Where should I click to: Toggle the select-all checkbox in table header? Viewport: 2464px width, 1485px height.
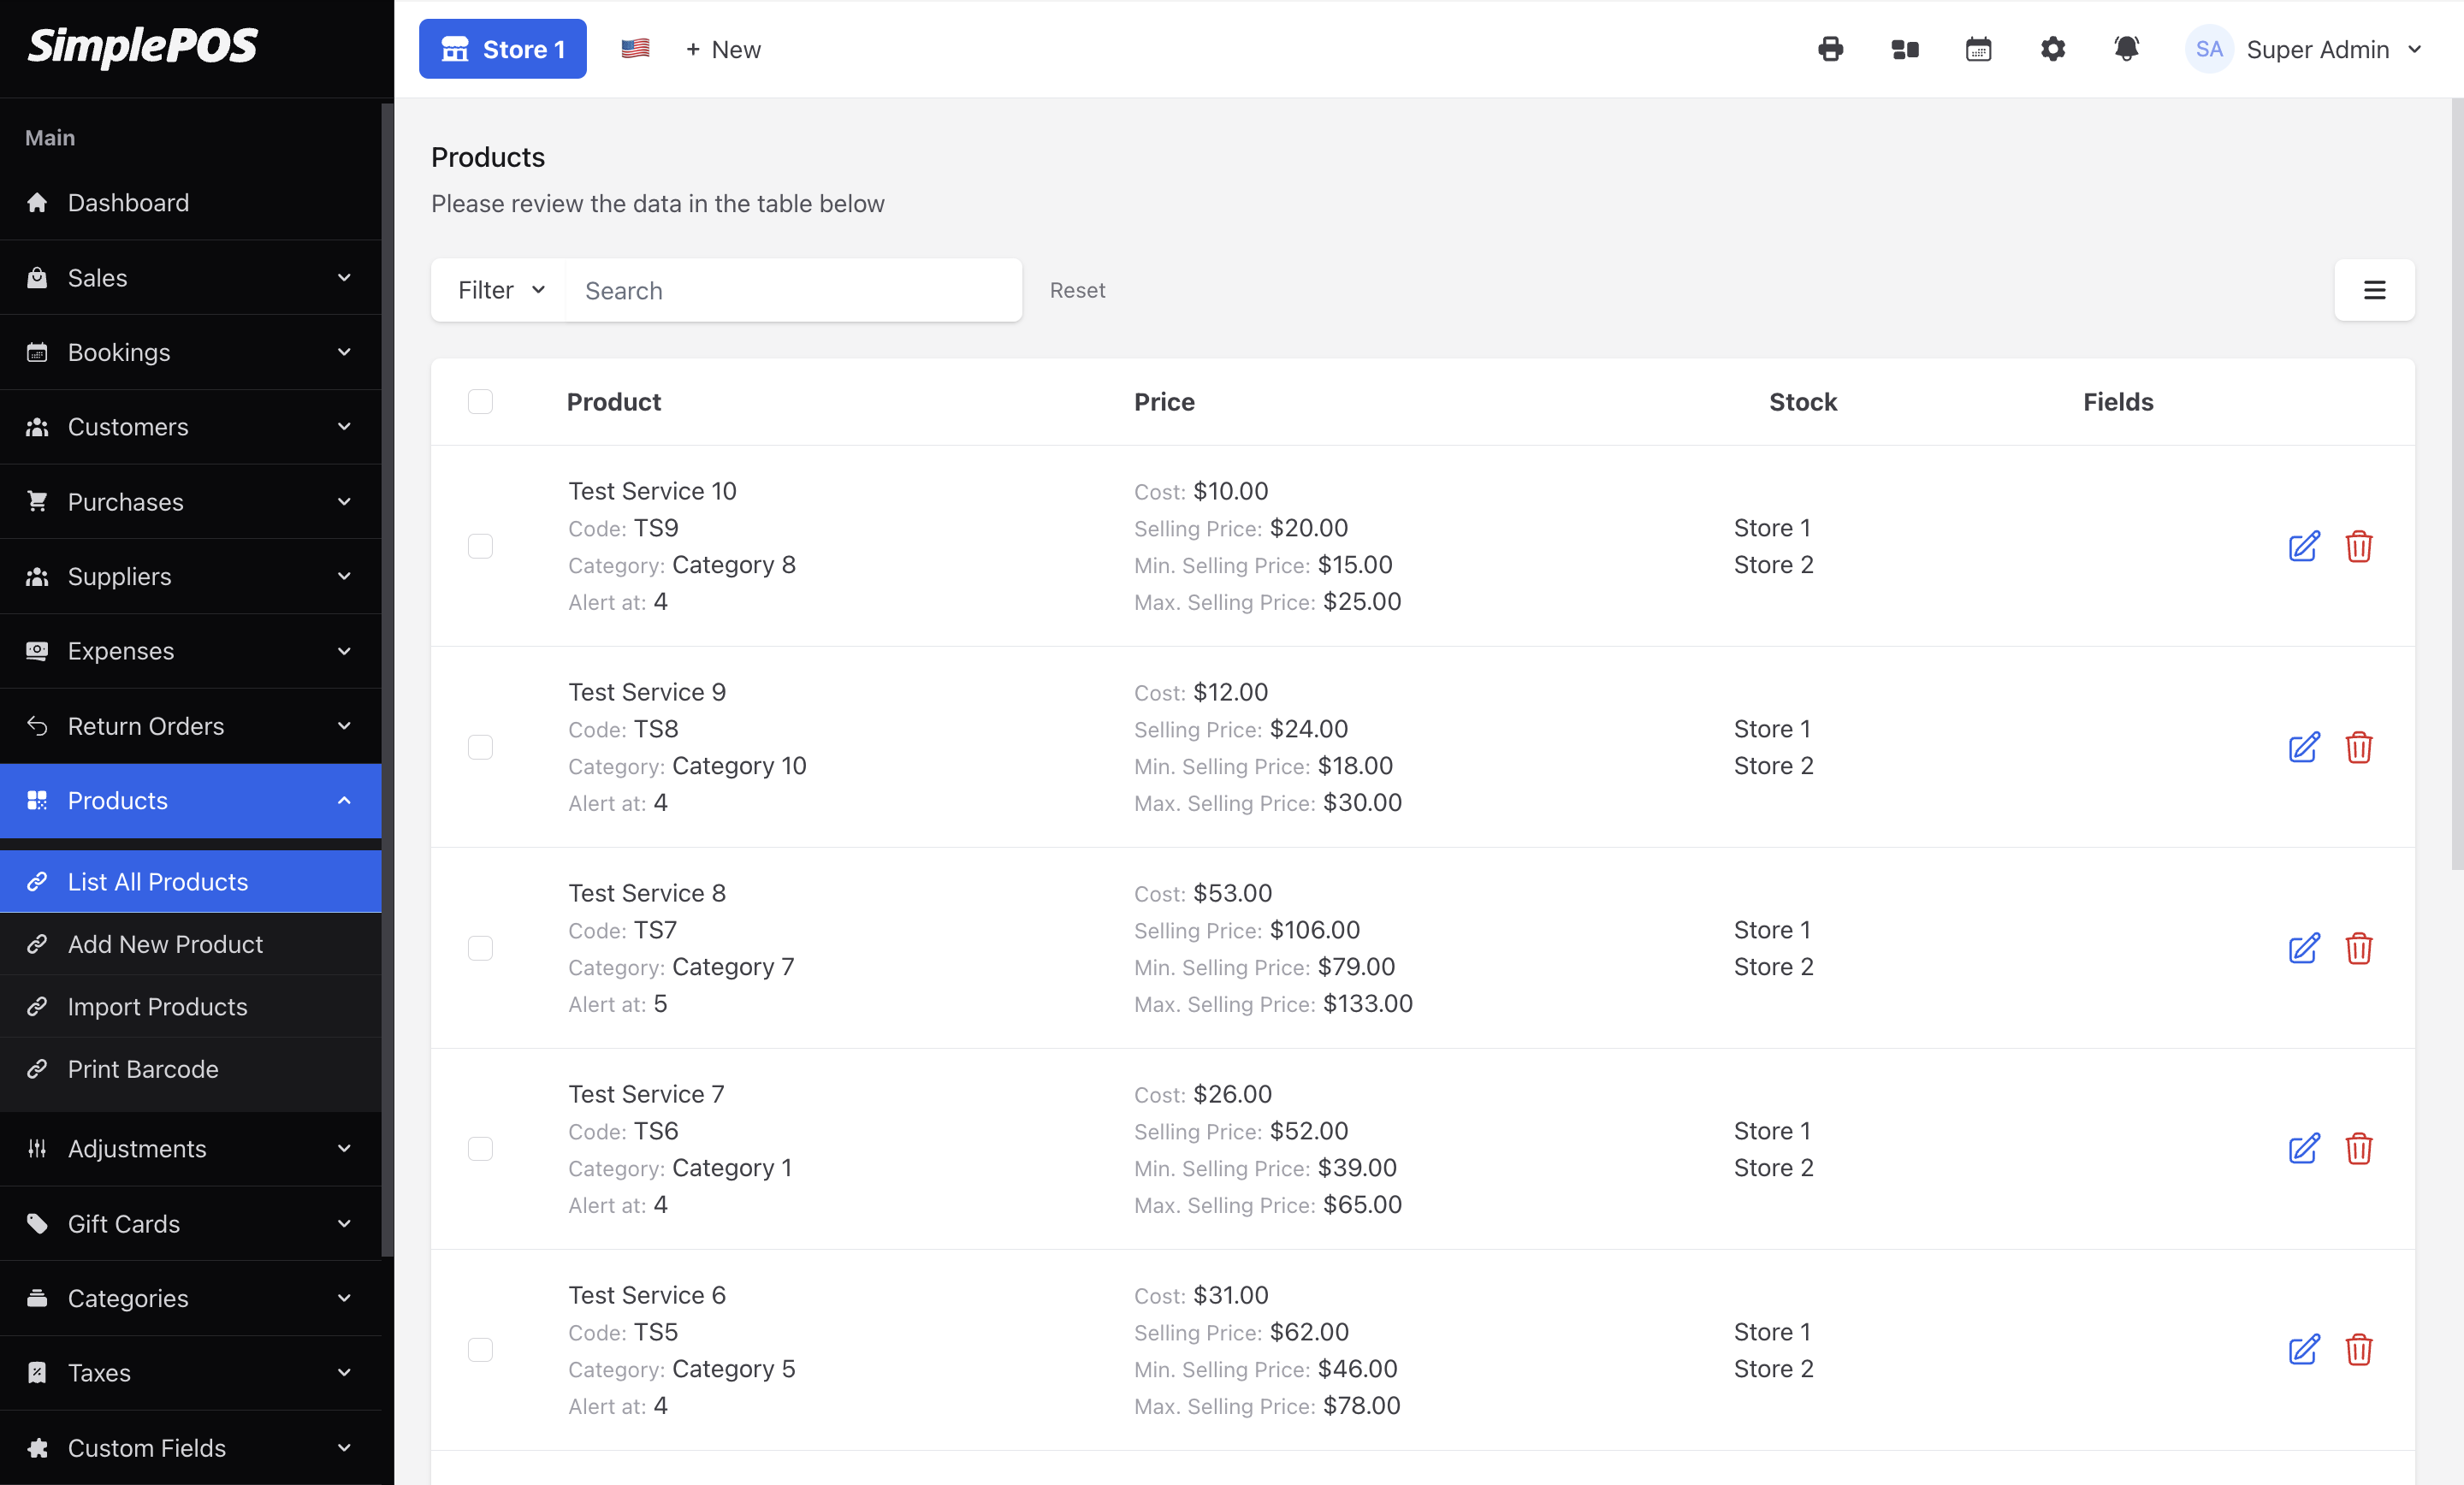[480, 402]
